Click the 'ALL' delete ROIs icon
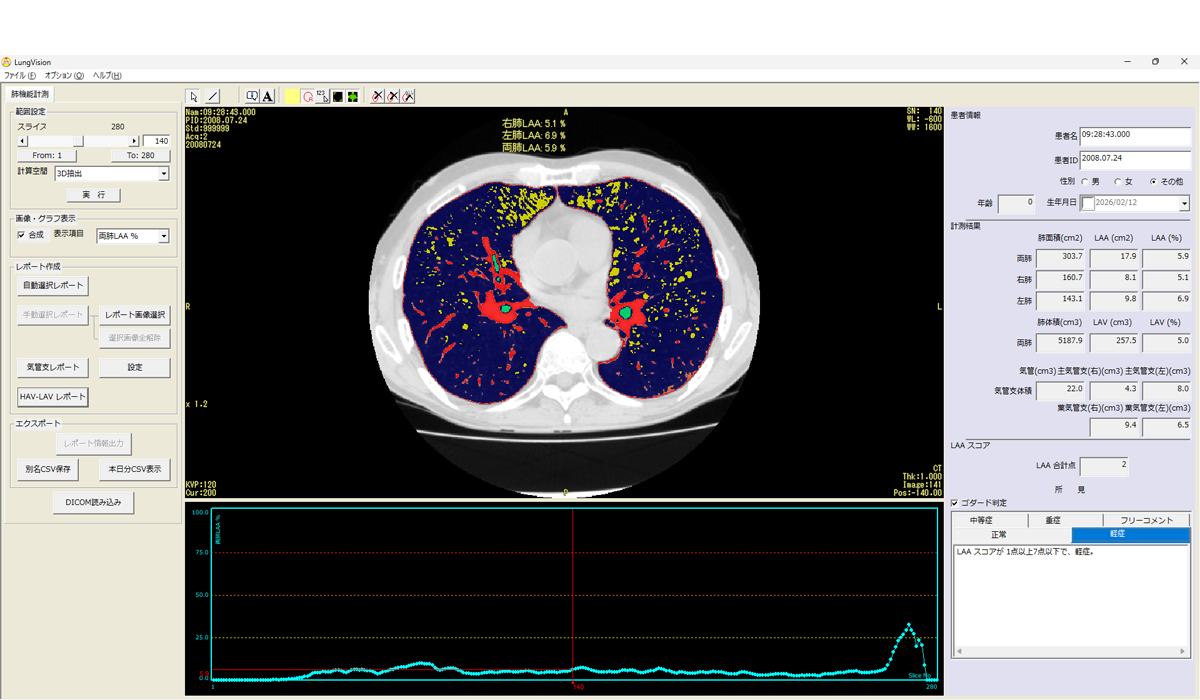Viewport: 1200px width, 700px height. pos(409,96)
